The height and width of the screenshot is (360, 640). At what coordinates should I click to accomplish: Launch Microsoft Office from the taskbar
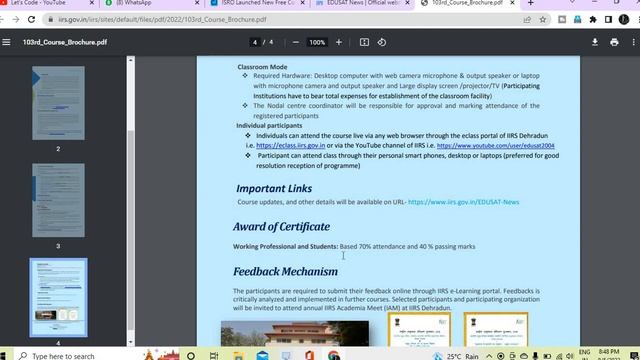[309, 356]
